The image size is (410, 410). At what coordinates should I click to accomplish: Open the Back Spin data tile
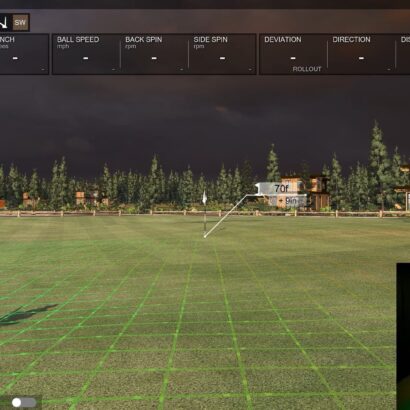pyautogui.click(x=154, y=54)
